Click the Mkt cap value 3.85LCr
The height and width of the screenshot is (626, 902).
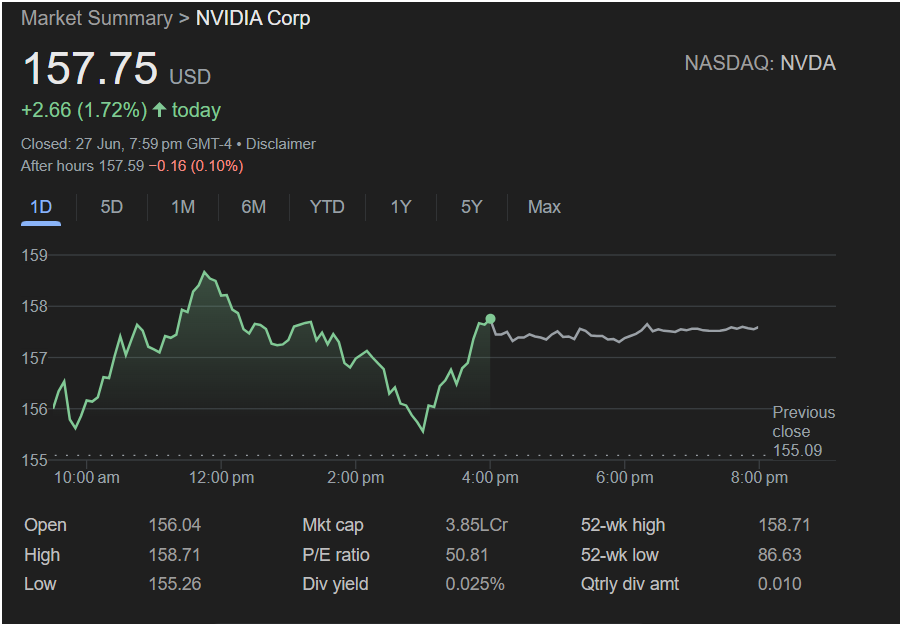476,525
